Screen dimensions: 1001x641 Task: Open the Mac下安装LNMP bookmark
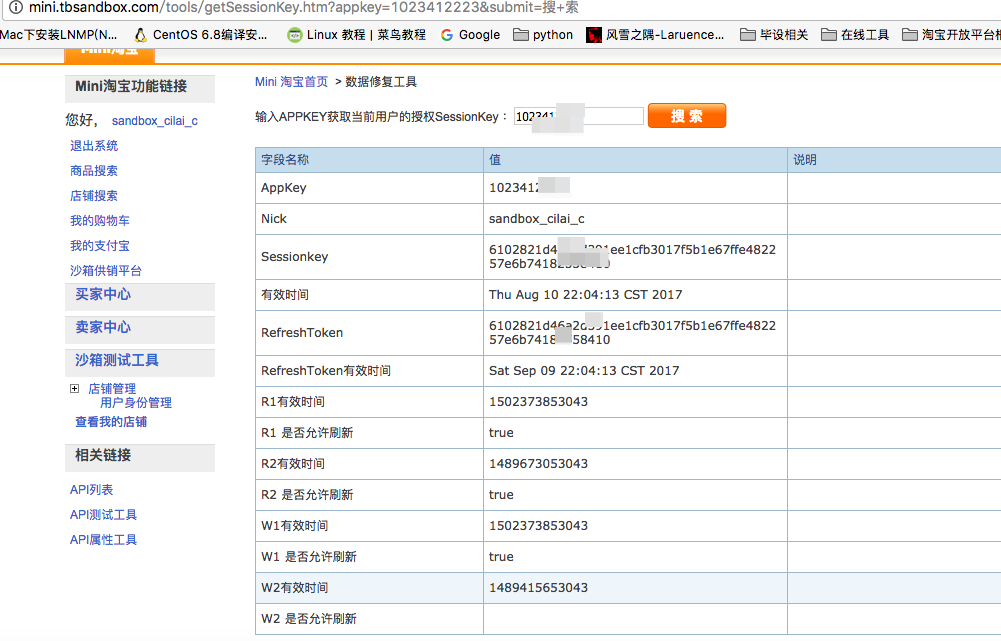[59, 34]
